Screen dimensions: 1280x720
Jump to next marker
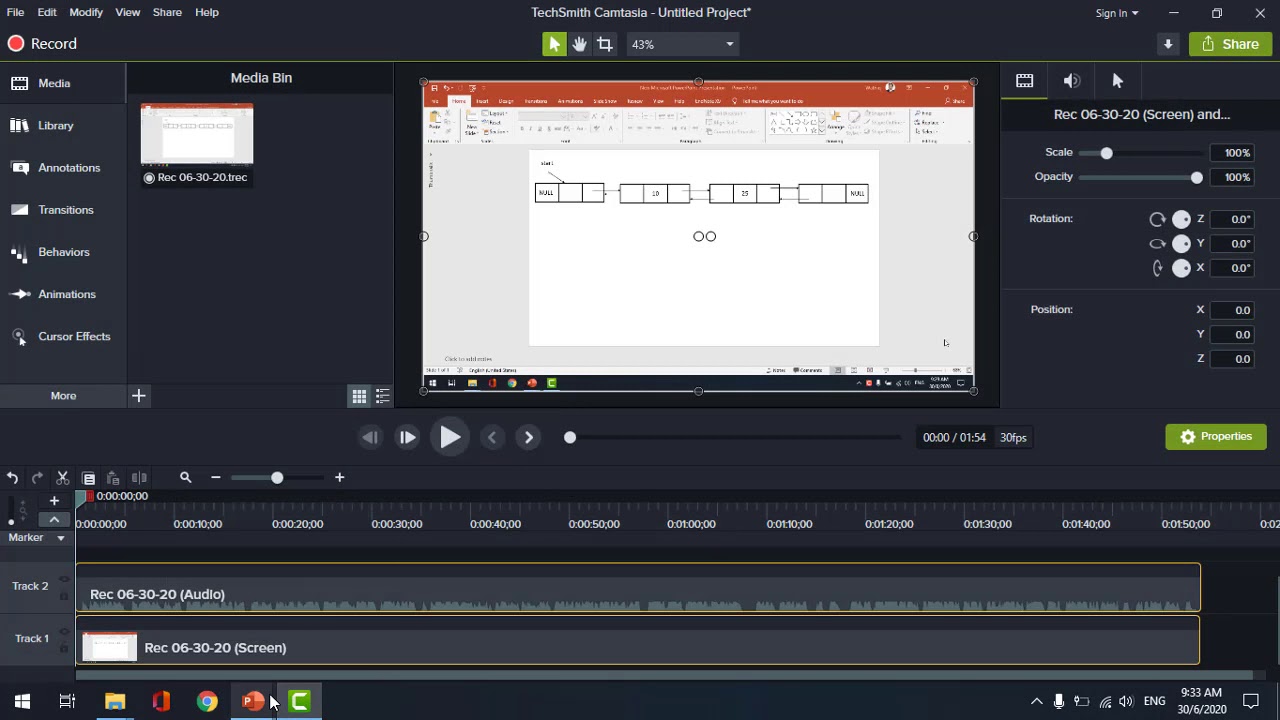(529, 437)
